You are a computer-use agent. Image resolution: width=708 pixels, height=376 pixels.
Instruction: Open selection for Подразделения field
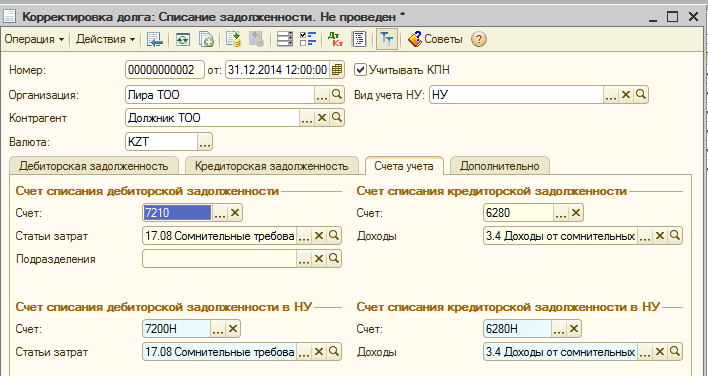coord(304,259)
